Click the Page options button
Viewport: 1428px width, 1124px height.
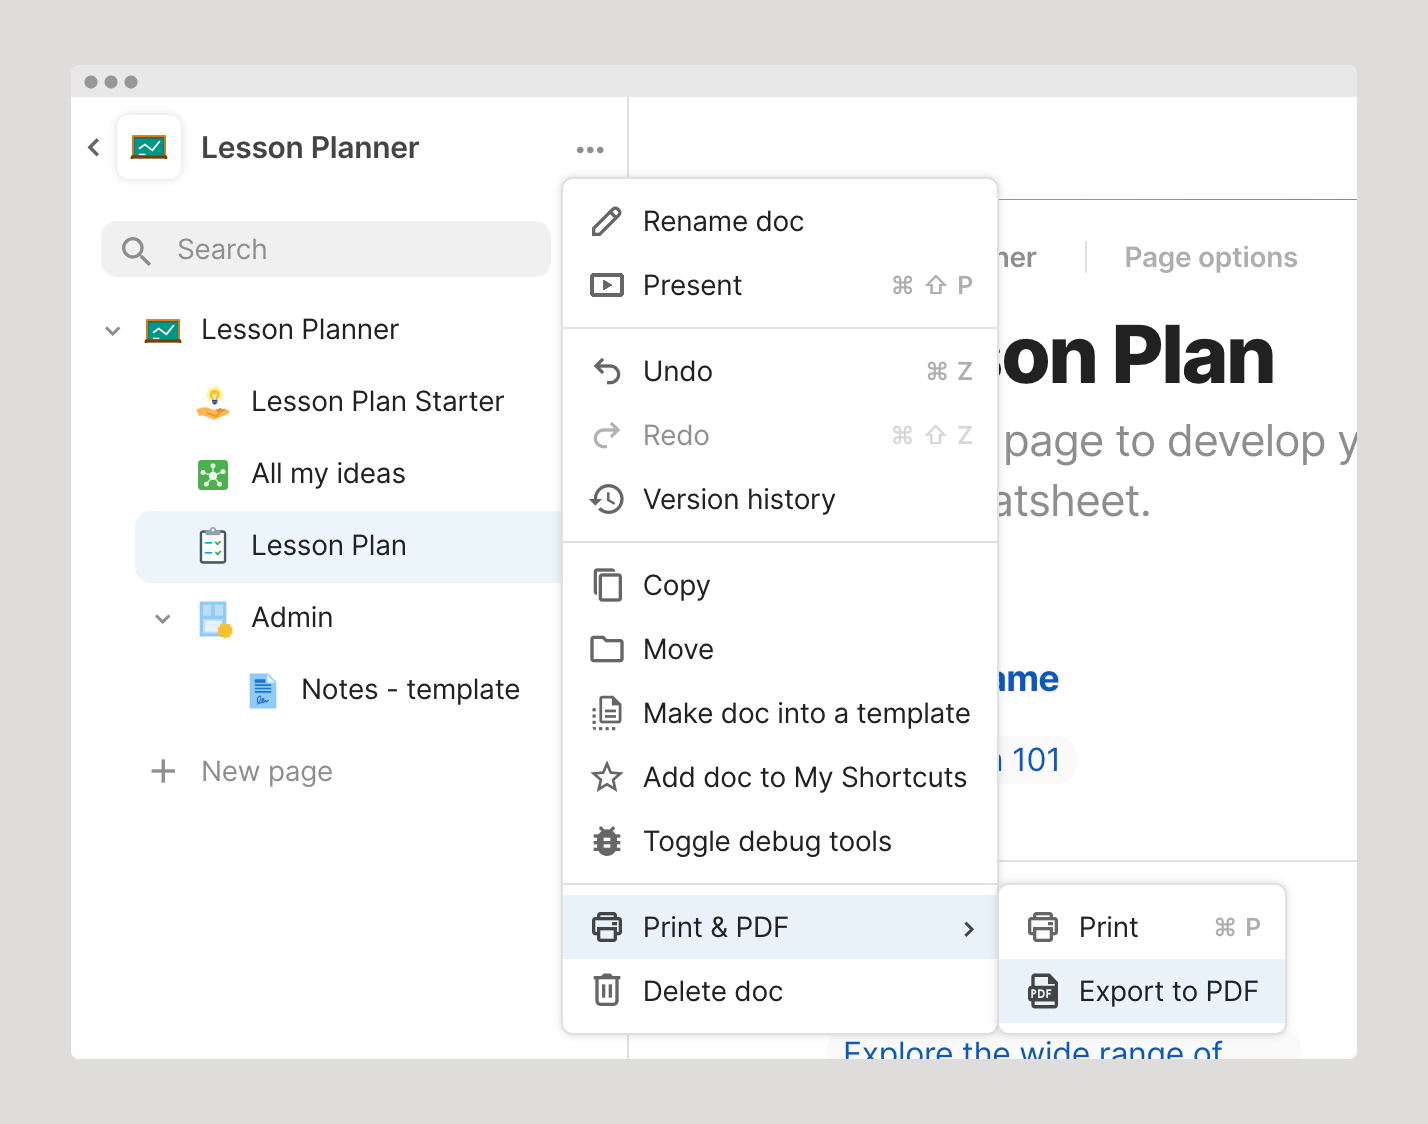1211,258
